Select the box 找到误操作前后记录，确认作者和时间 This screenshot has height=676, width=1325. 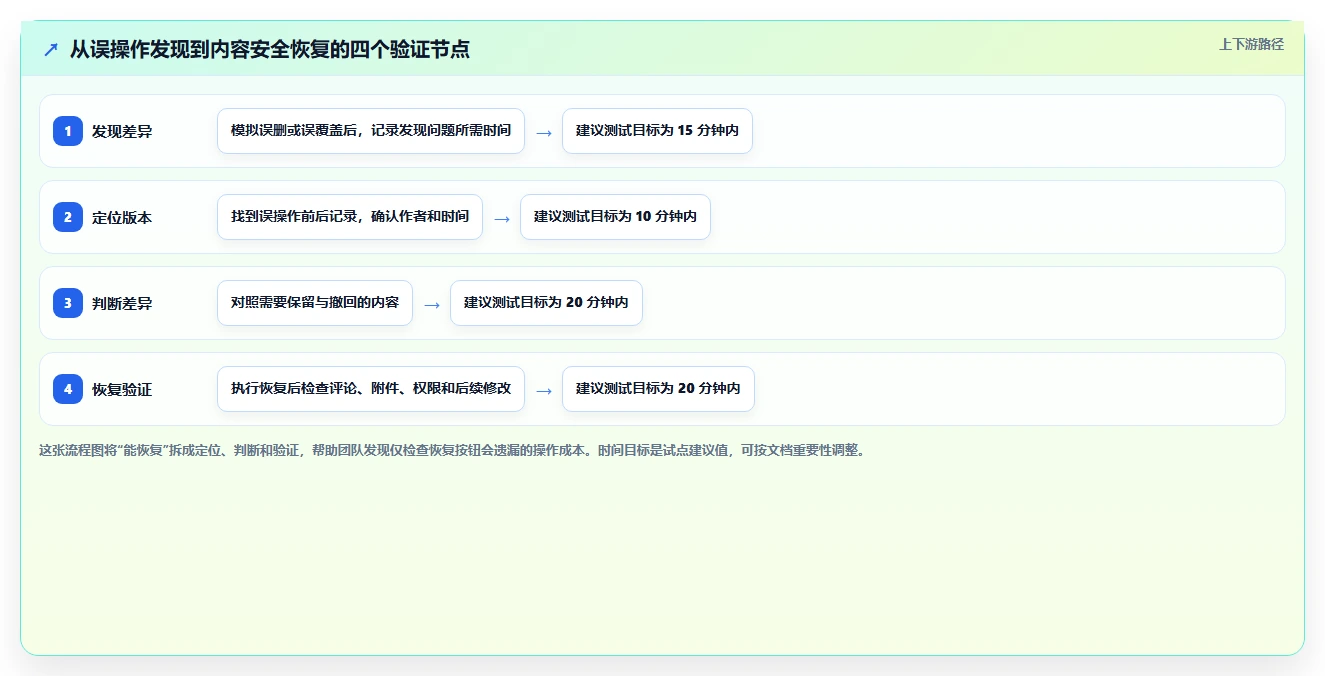(x=350, y=217)
